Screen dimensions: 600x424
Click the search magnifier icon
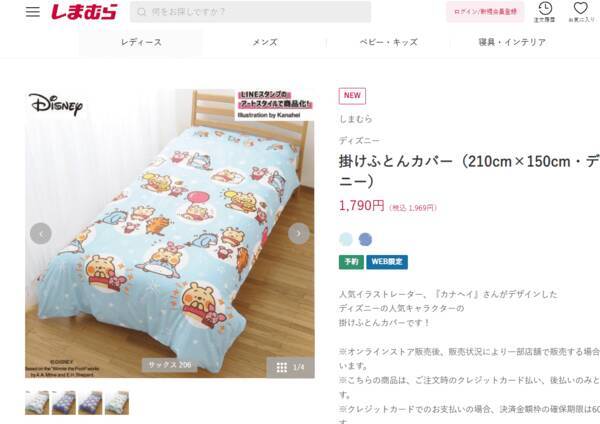(141, 12)
